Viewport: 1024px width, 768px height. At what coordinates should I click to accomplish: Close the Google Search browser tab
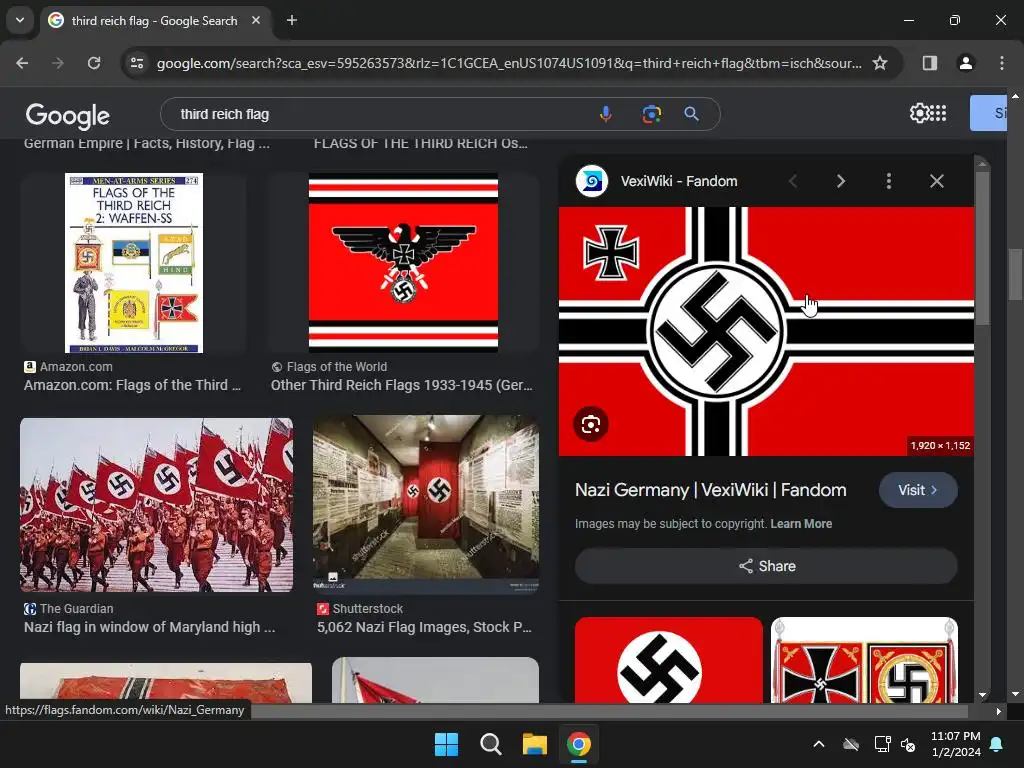256,20
